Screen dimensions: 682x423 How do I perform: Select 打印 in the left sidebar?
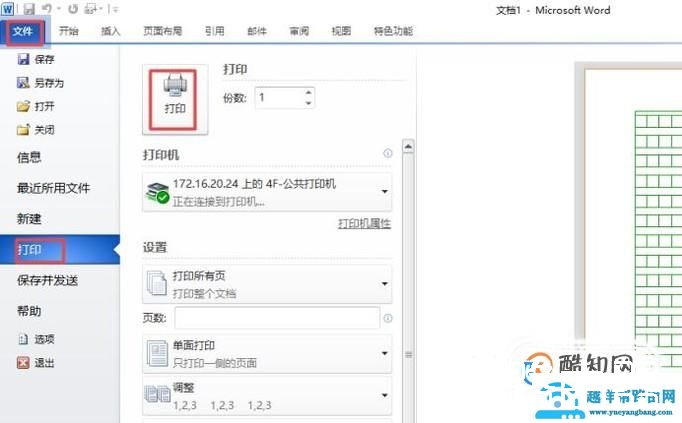click(60, 250)
